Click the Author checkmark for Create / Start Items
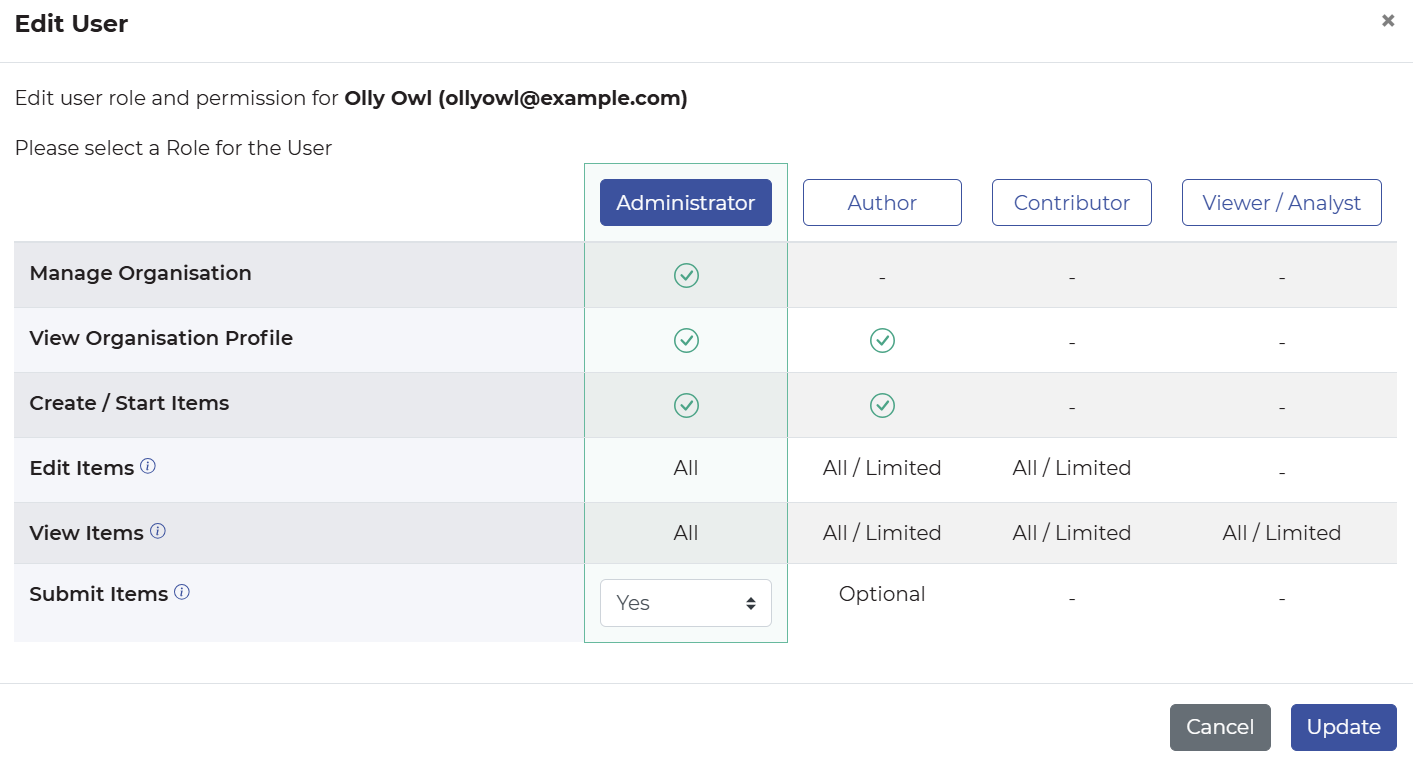Screen dimensions: 1413x765 (x=882, y=405)
